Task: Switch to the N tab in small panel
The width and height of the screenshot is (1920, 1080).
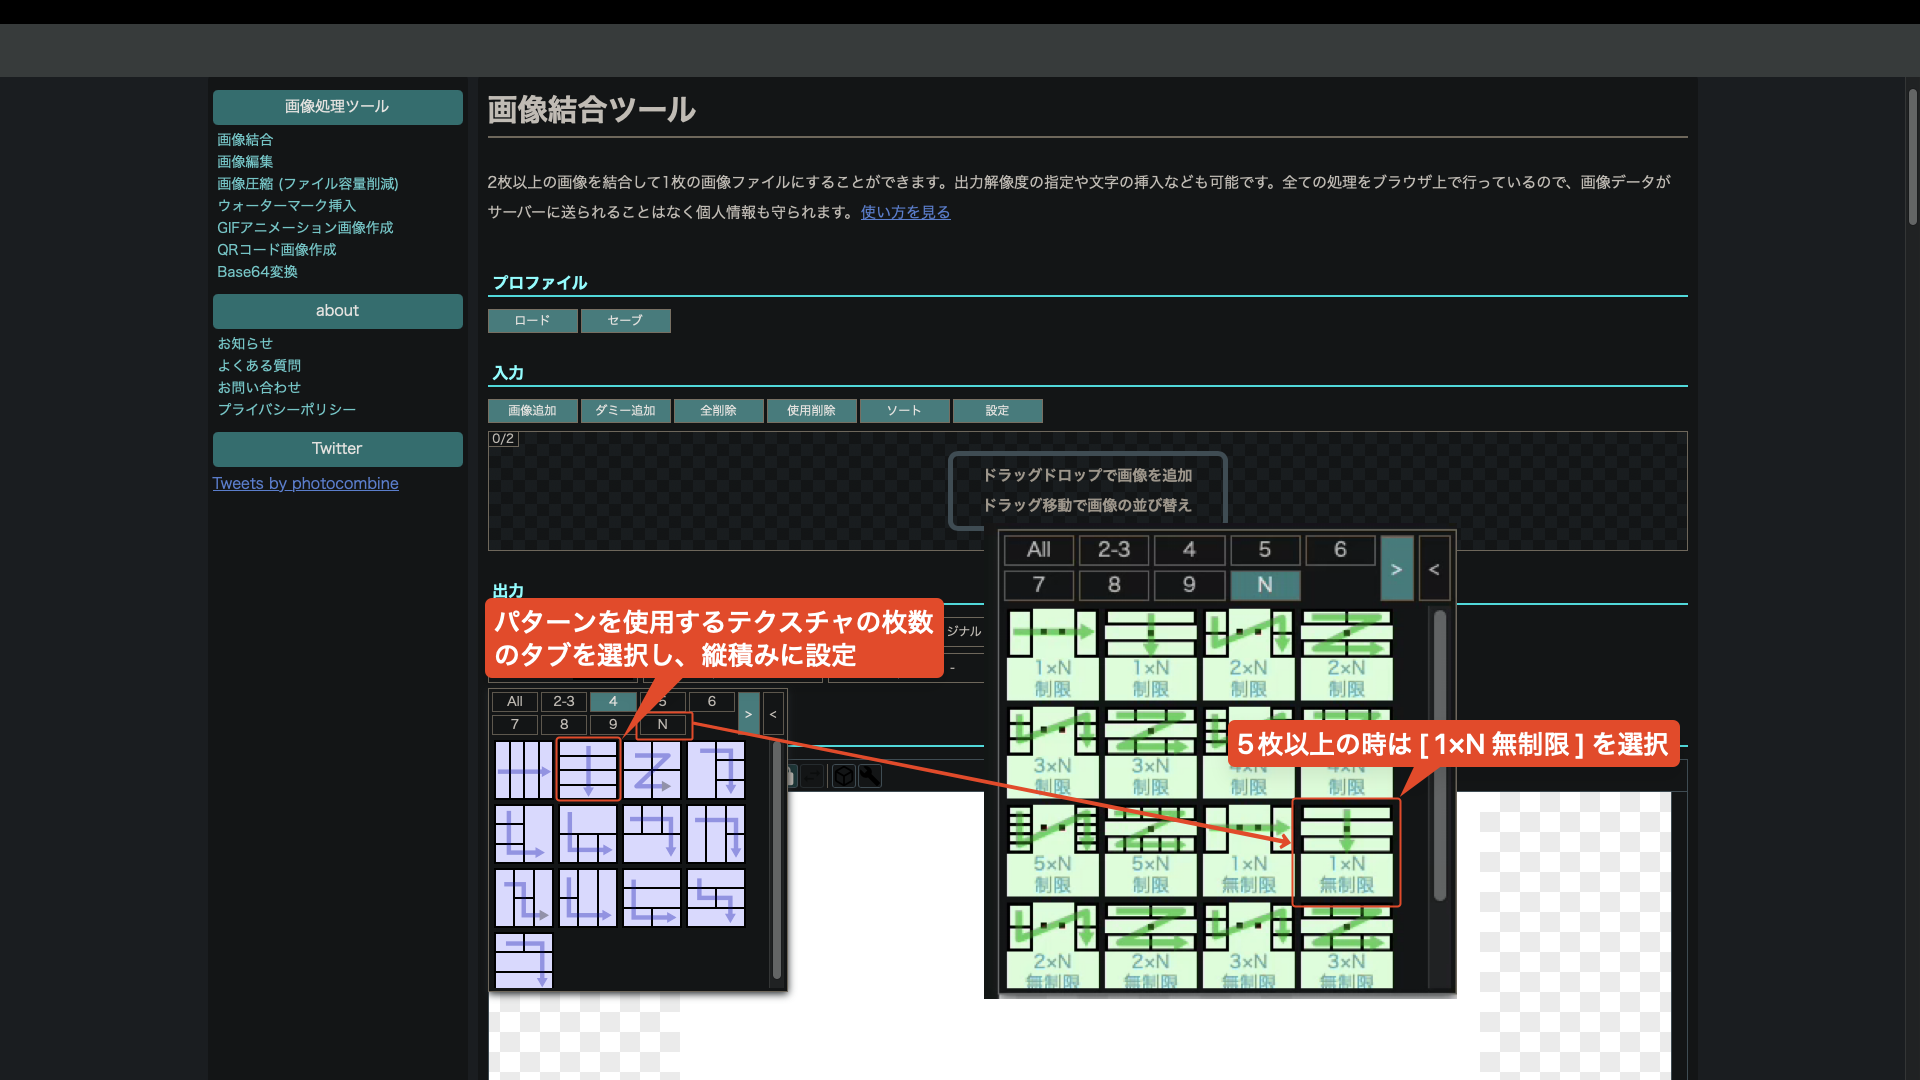Action: (662, 725)
